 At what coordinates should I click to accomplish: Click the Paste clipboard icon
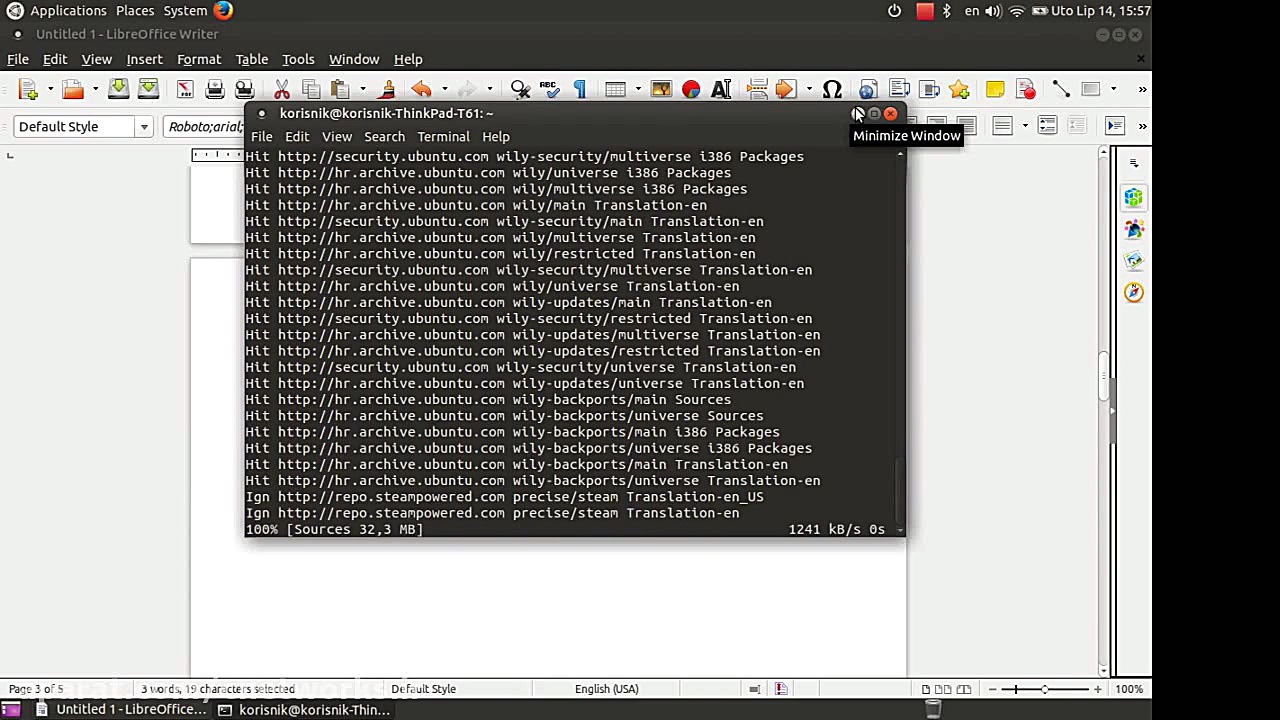click(x=340, y=90)
